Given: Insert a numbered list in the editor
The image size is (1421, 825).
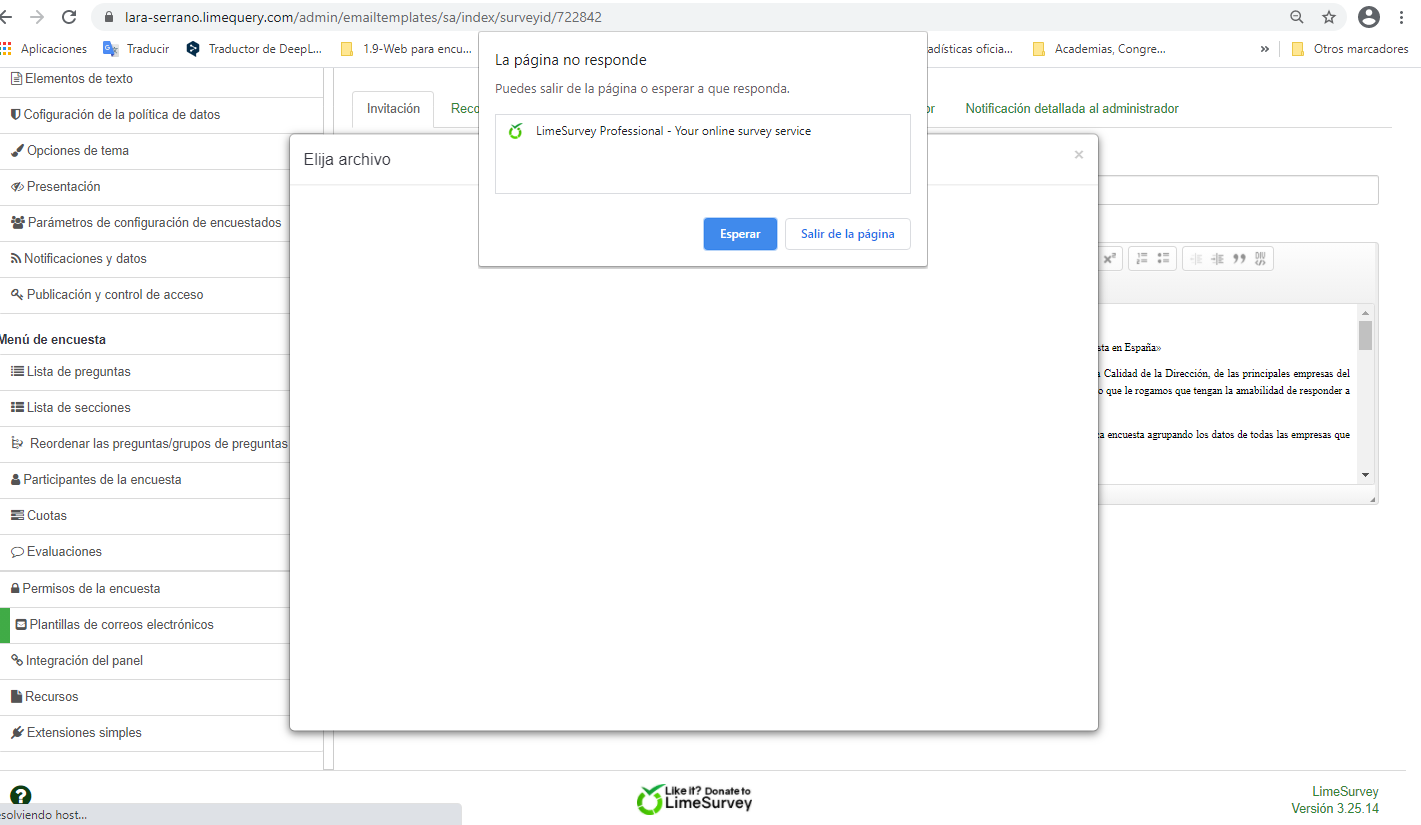Looking at the screenshot, I should 1142,259.
